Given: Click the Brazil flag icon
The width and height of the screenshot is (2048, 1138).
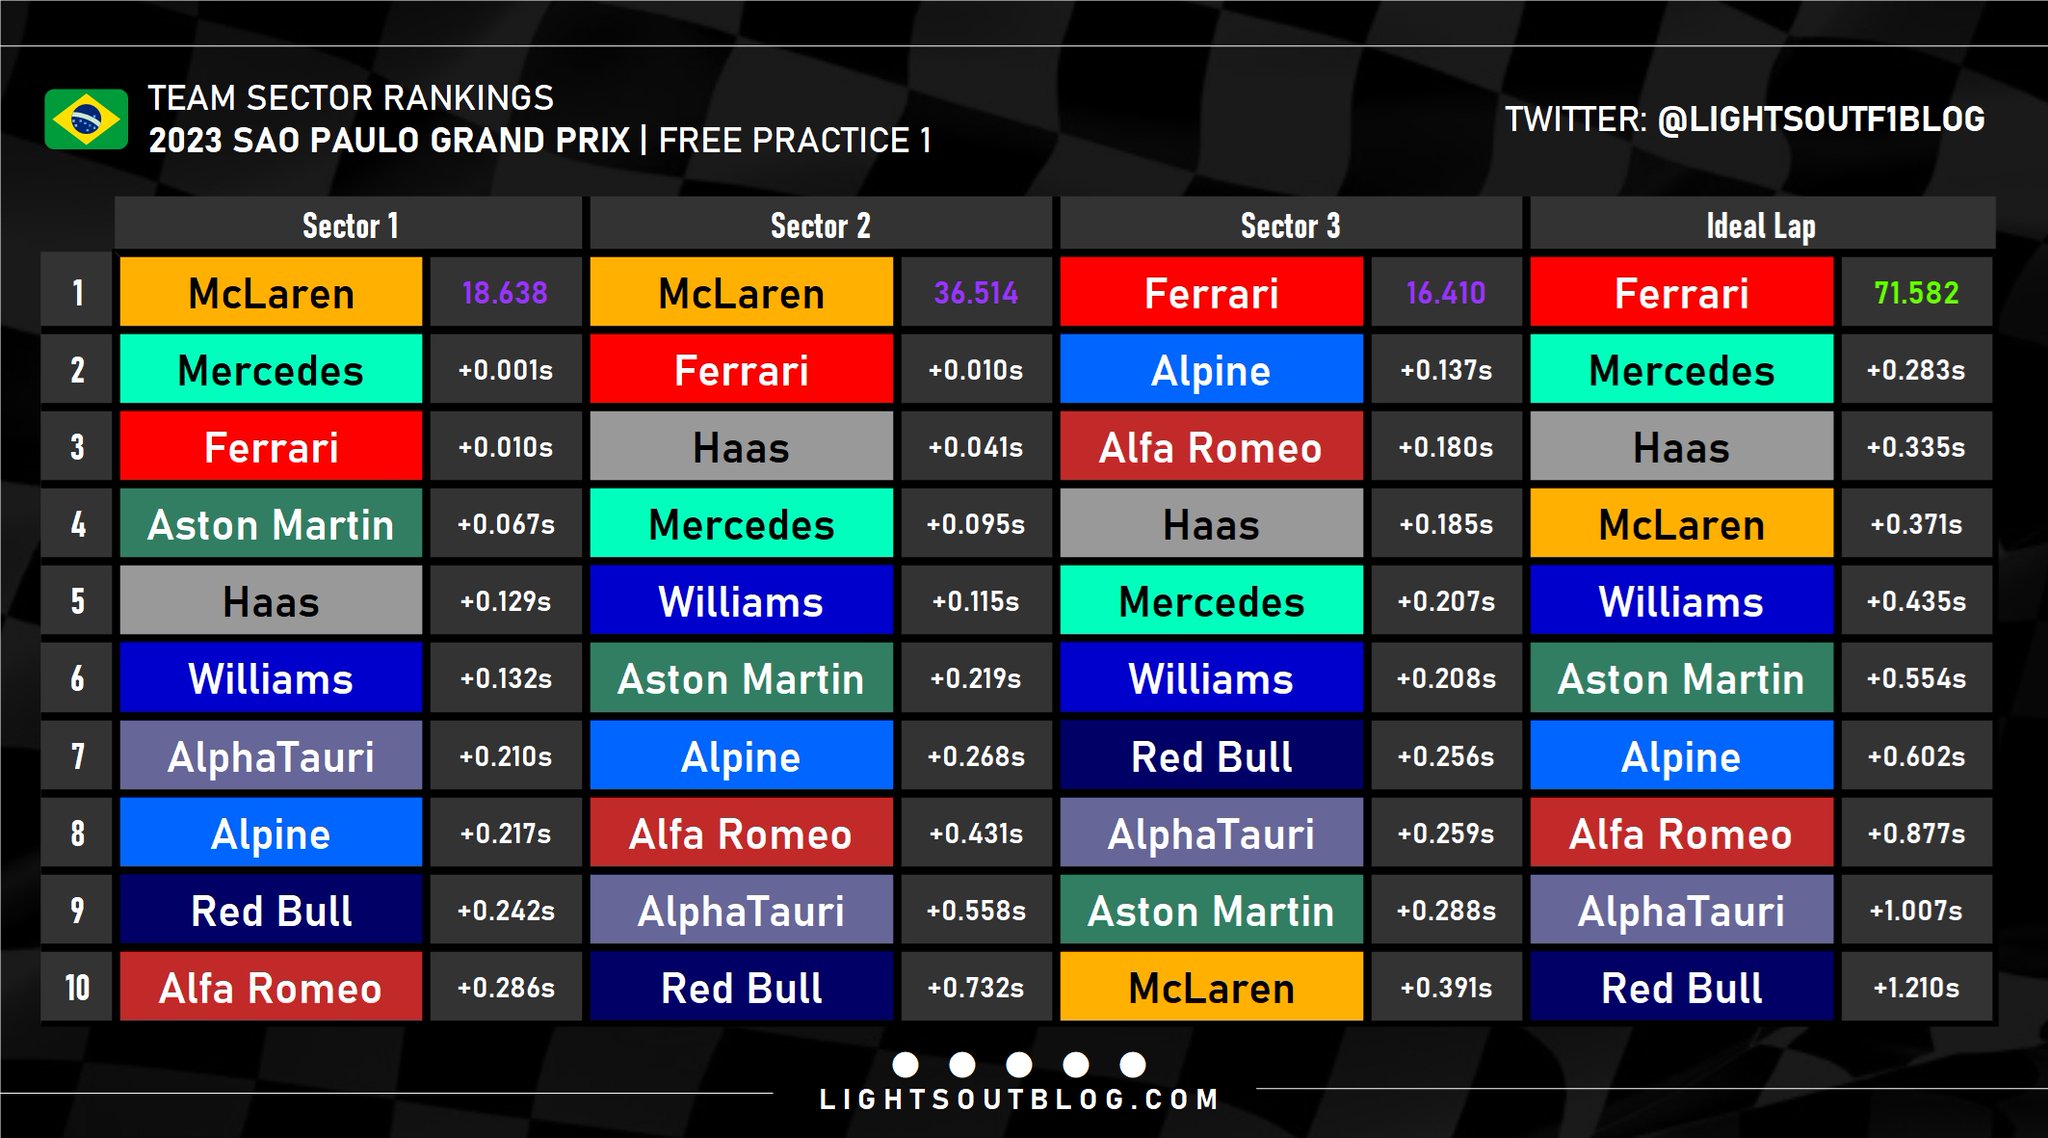Looking at the screenshot, I should click(86, 119).
